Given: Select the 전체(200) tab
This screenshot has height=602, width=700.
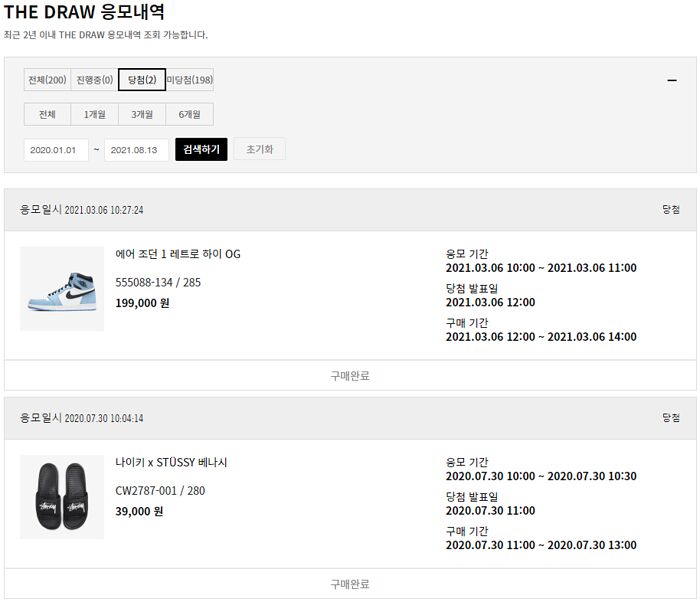Looking at the screenshot, I should [x=47, y=80].
